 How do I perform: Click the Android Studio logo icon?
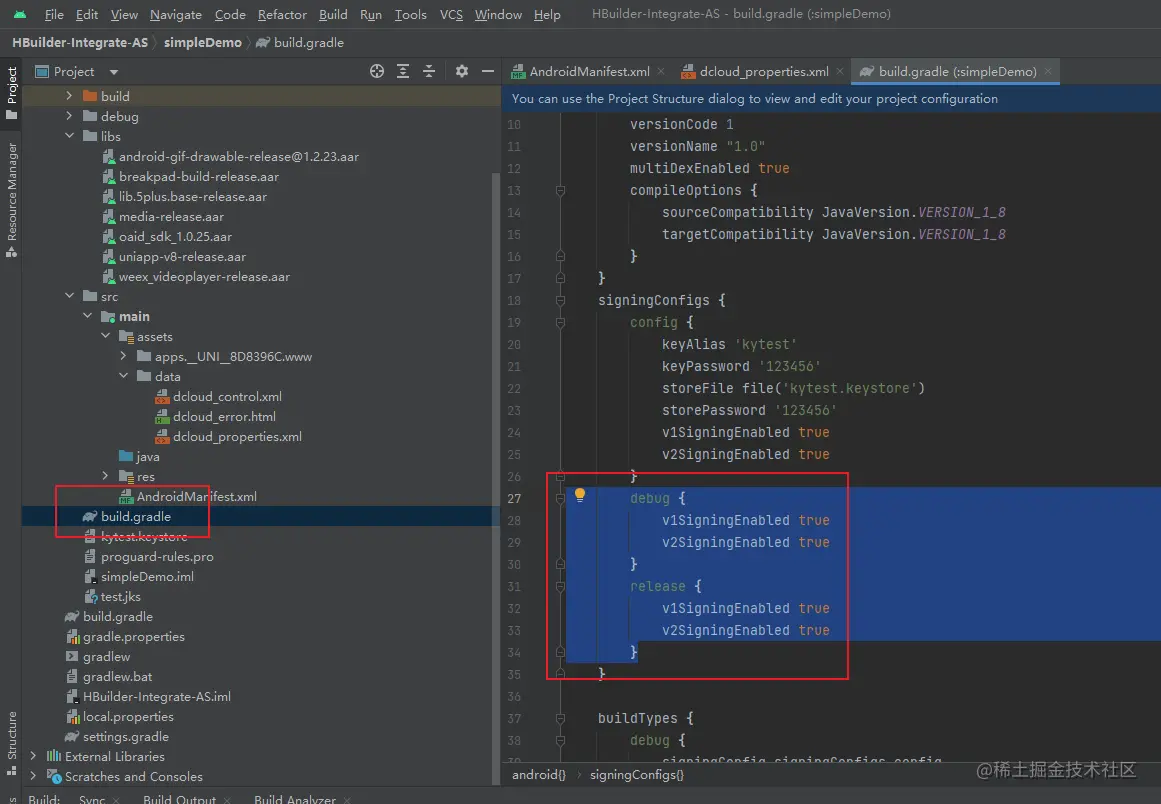[20, 14]
